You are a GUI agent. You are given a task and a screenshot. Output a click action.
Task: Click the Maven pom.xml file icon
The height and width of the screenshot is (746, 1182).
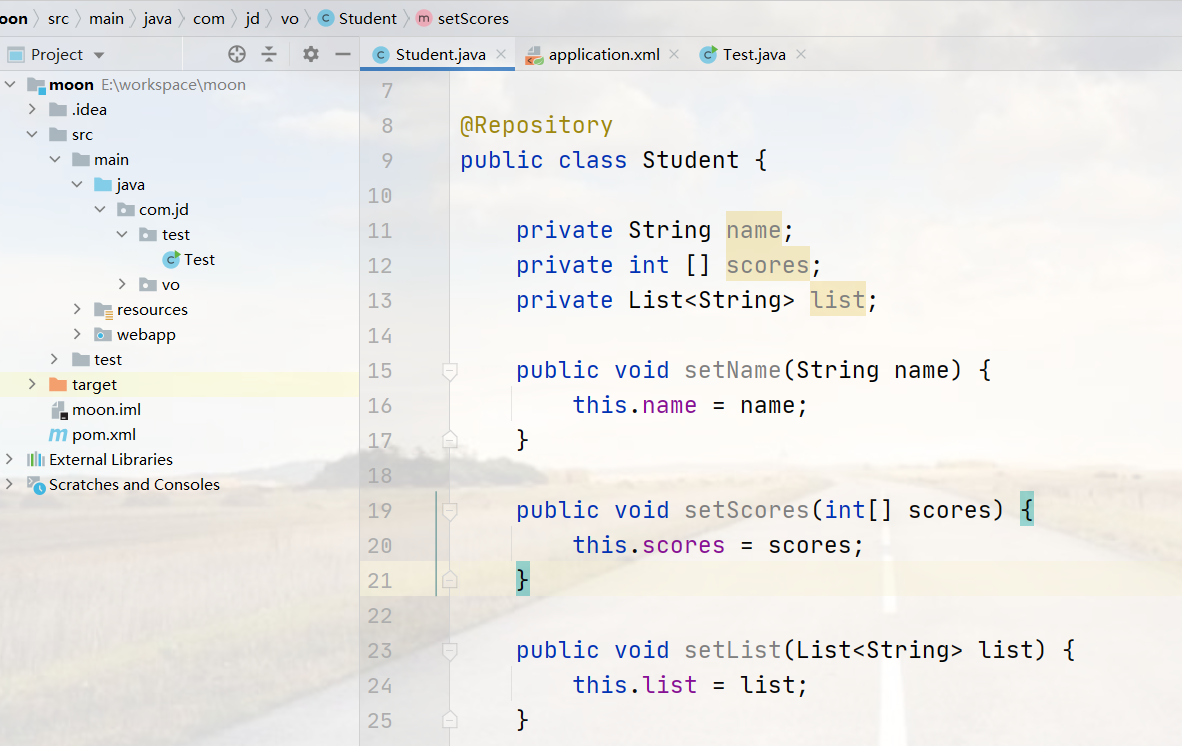pos(58,435)
